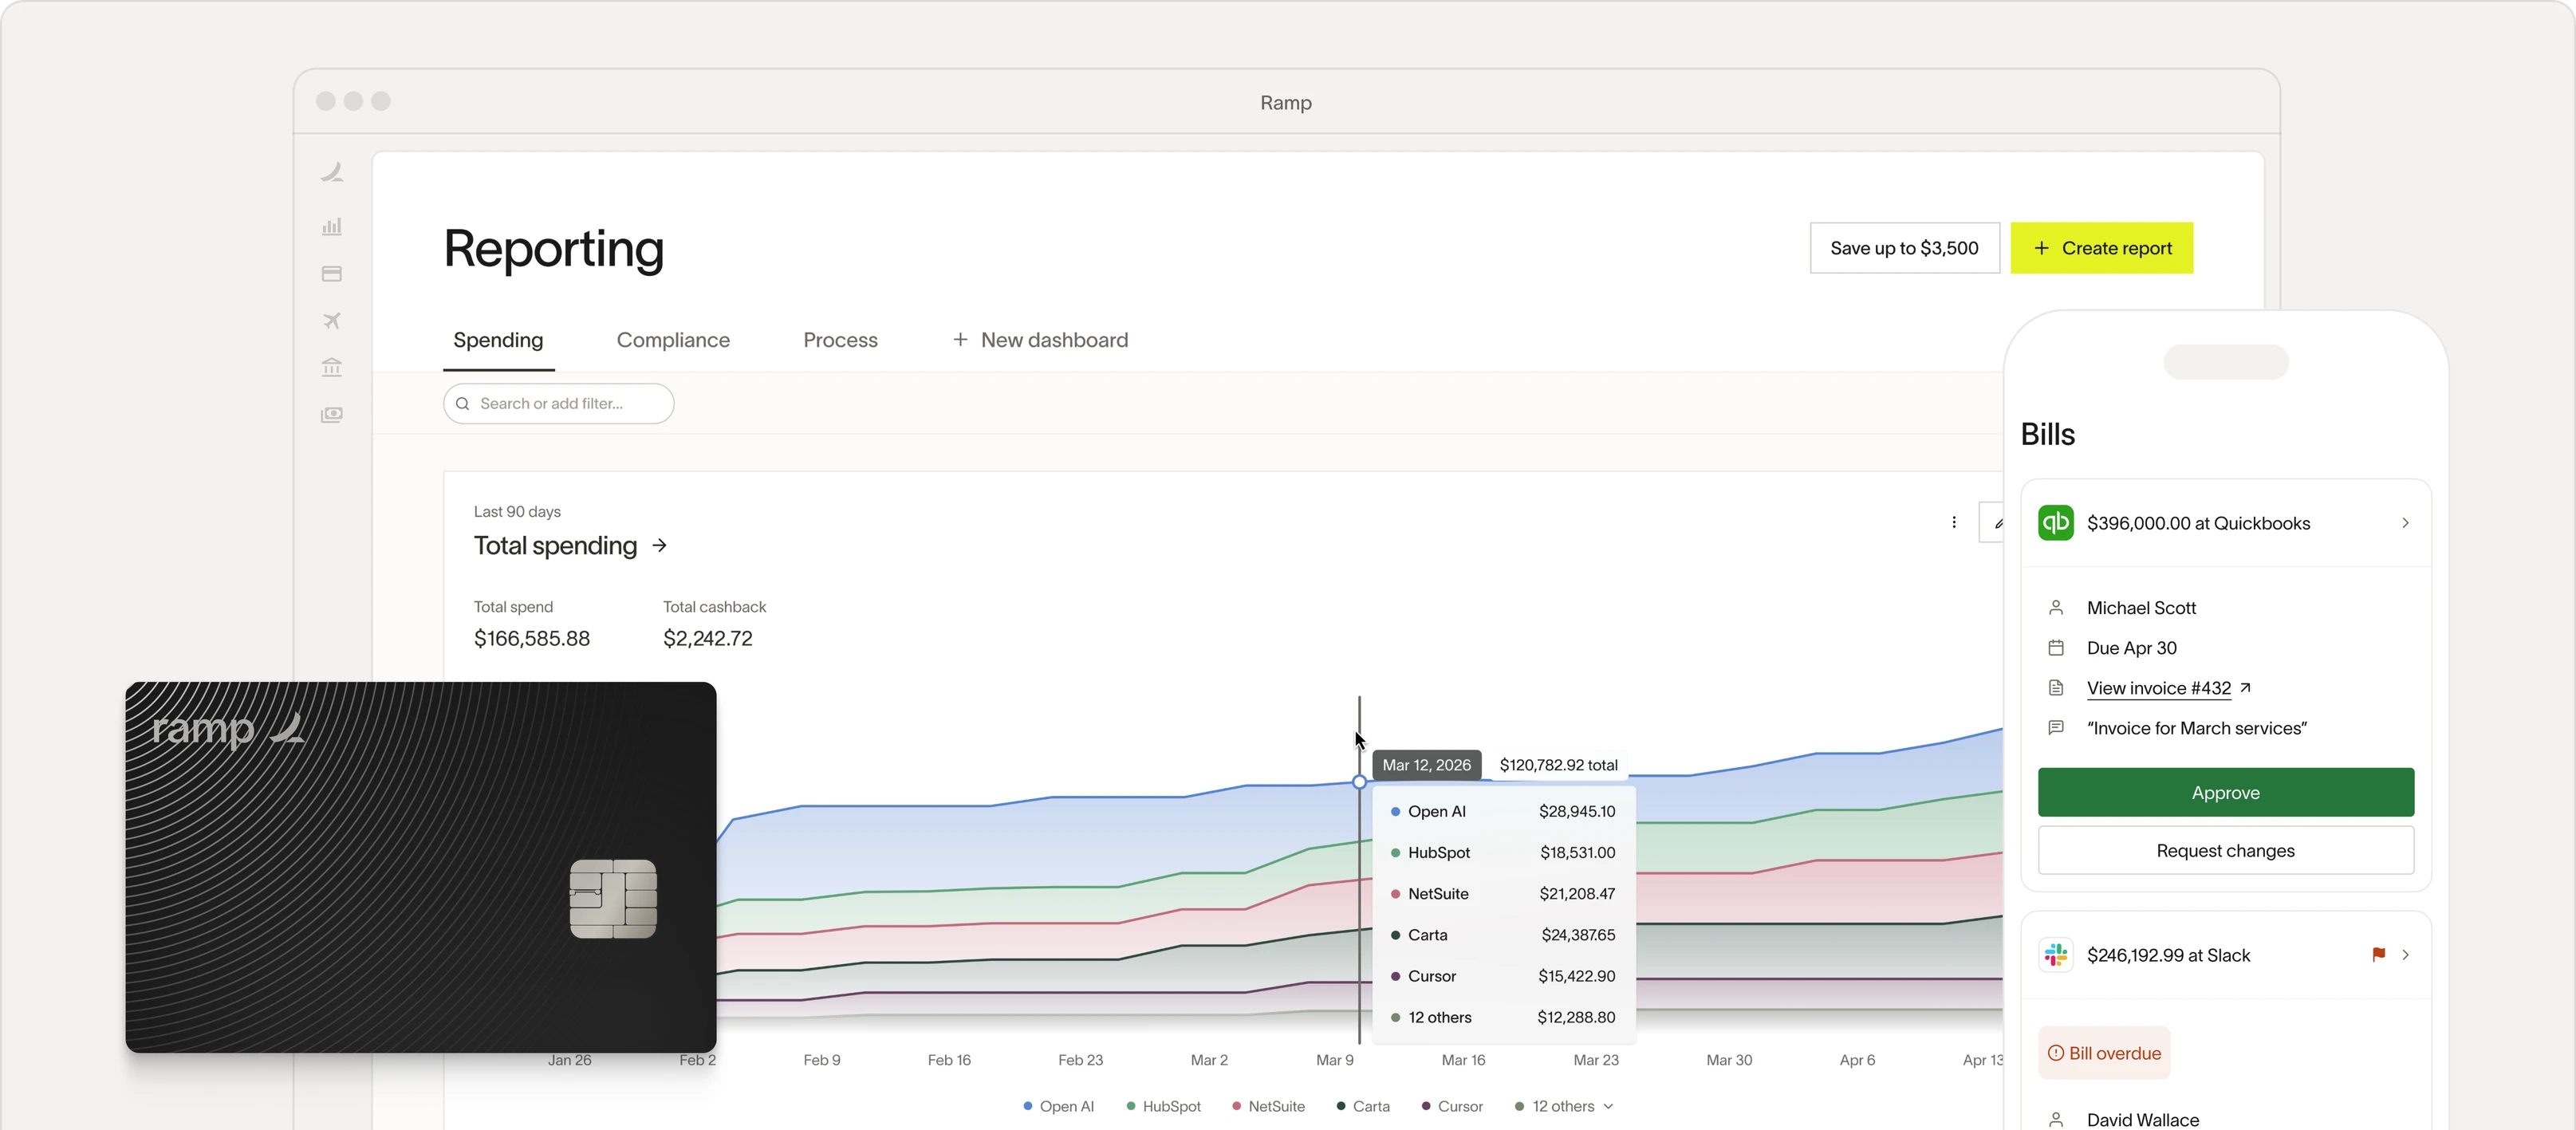This screenshot has height=1130, width=2576.
Task: Approve the Quickbooks bill
Action: (x=2225, y=792)
